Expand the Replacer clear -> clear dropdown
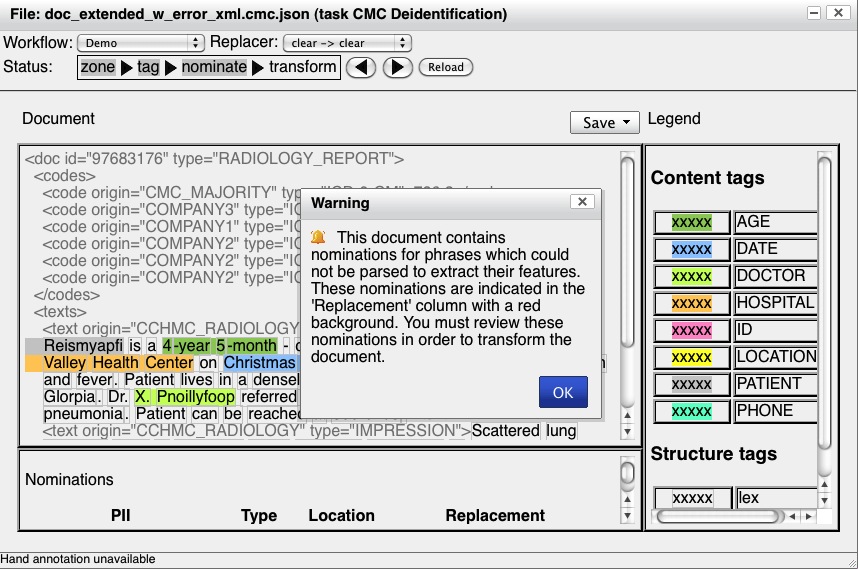 347,43
